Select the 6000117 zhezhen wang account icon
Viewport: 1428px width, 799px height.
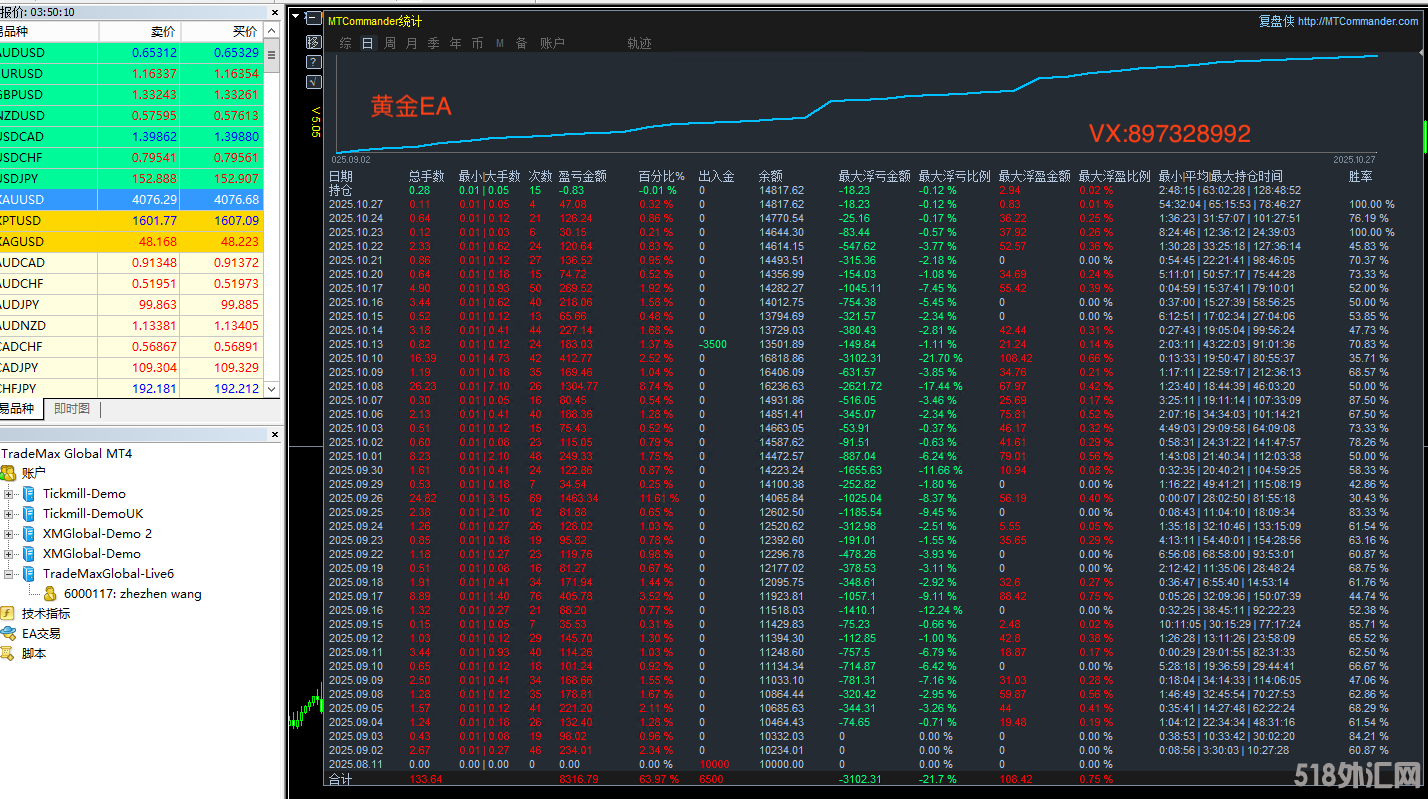tap(50, 594)
